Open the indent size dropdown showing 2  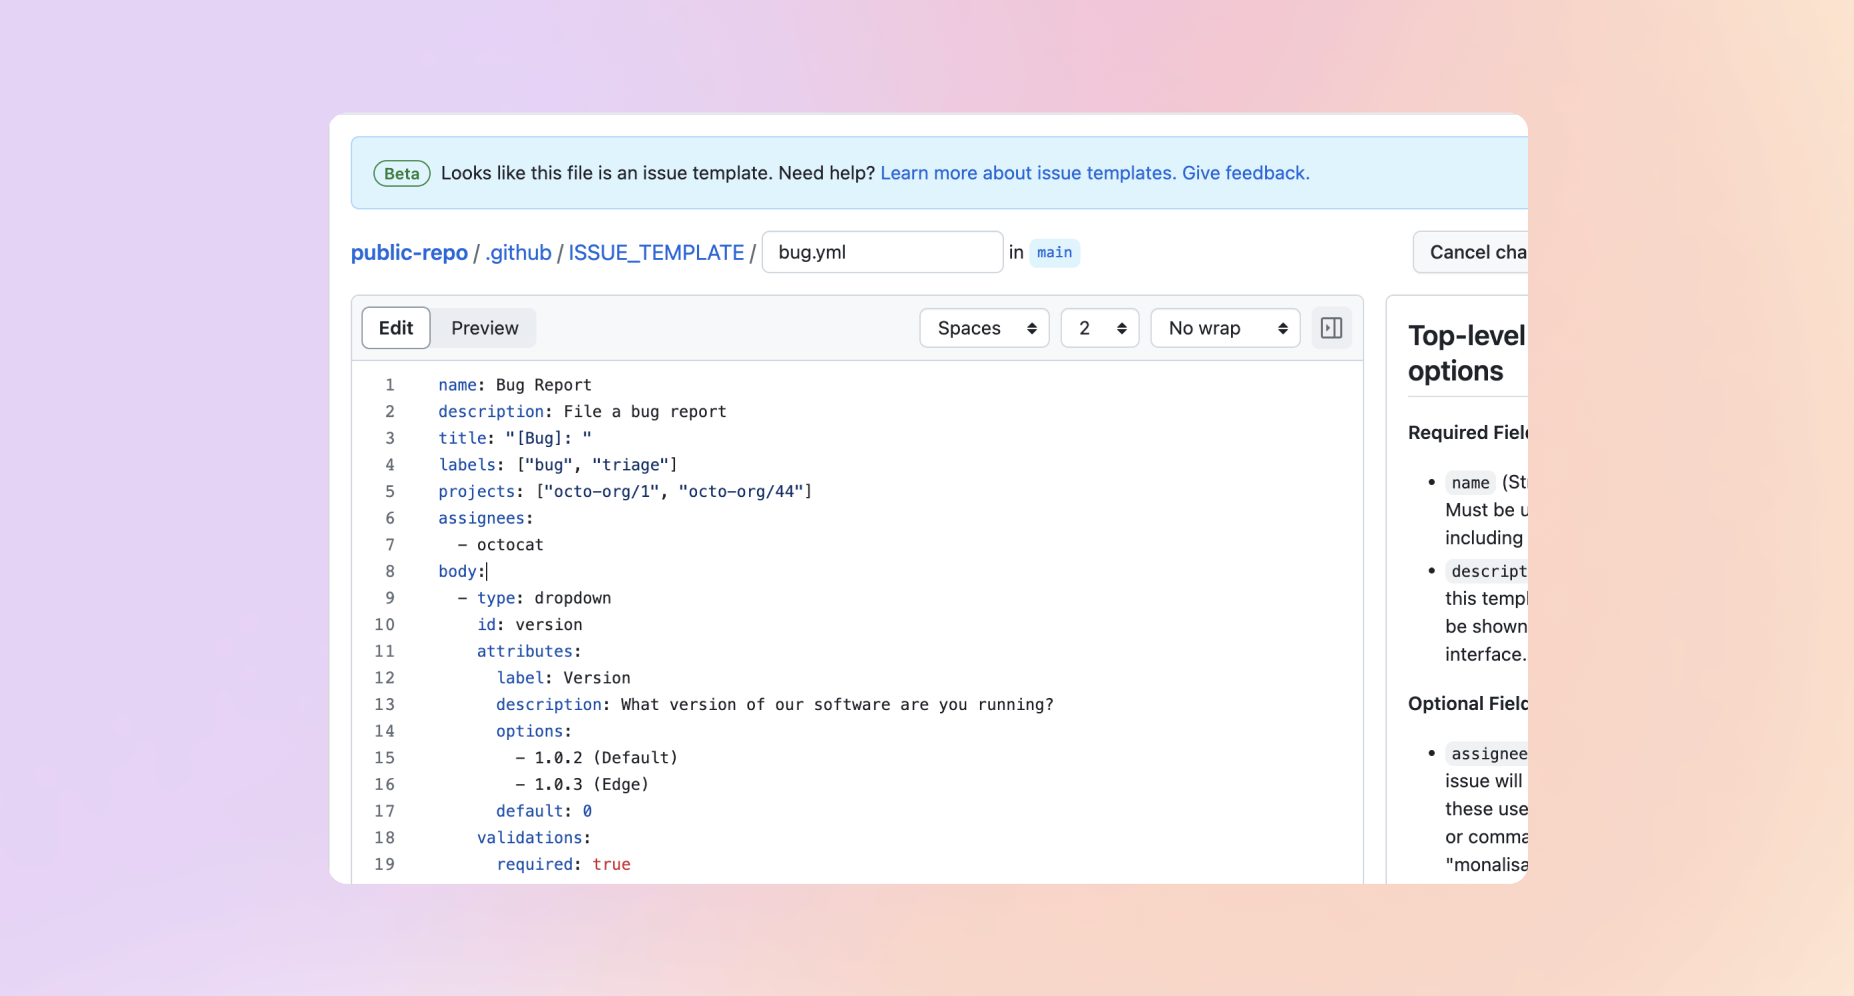click(1099, 328)
